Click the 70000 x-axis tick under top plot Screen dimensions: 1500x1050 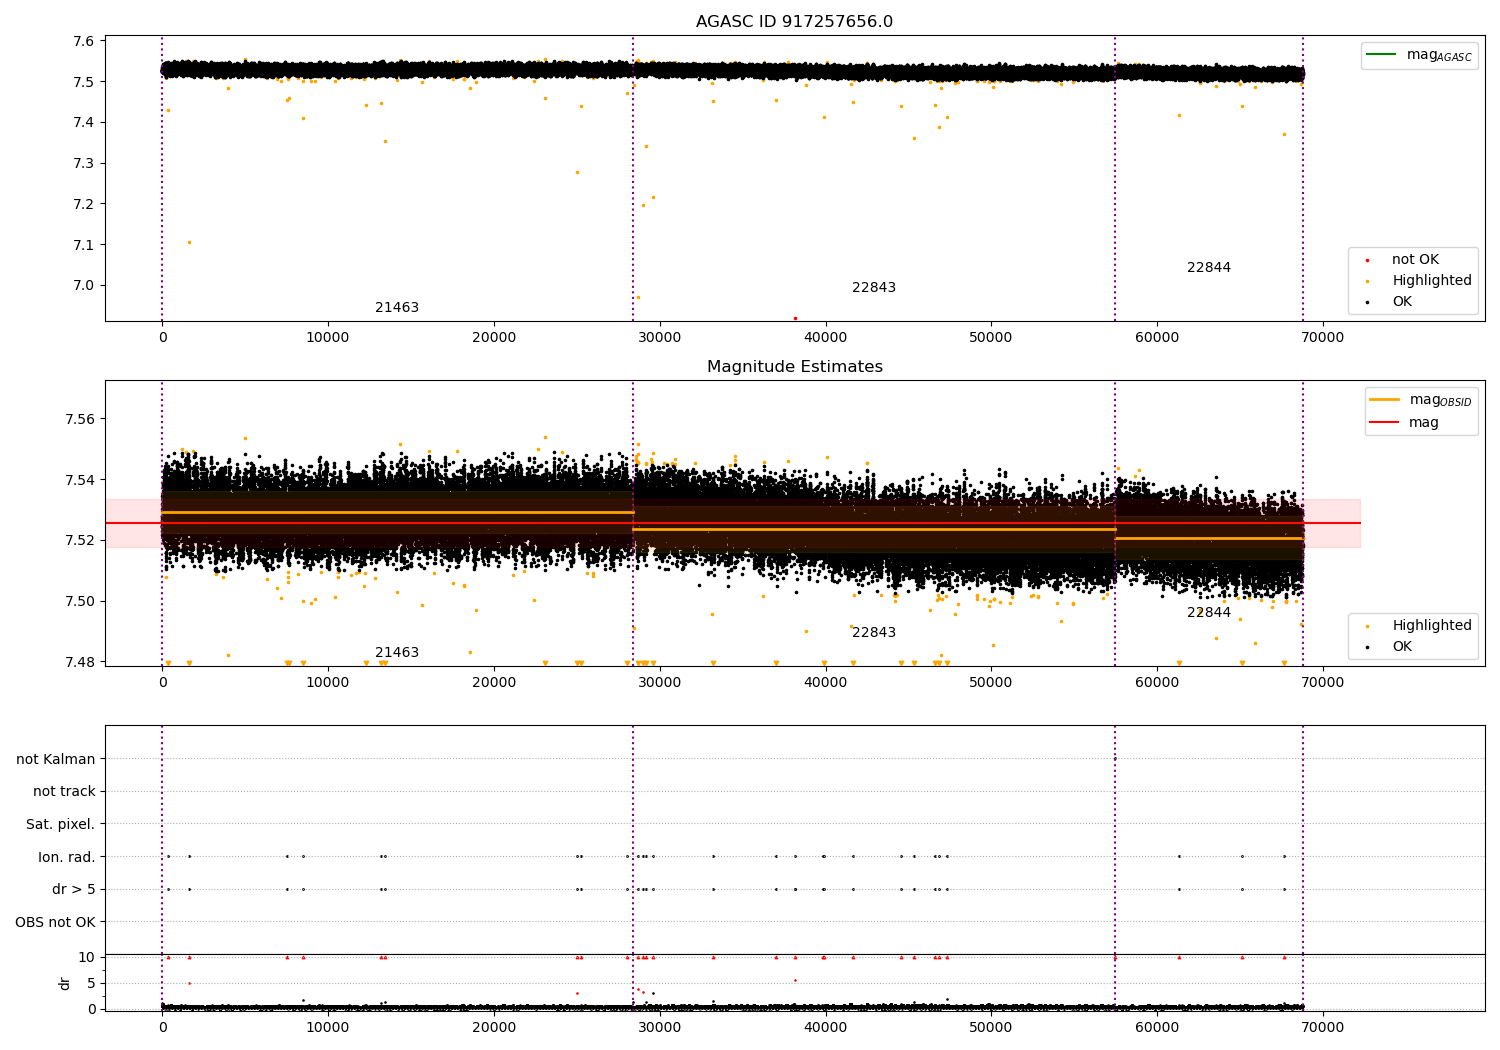point(1322,338)
